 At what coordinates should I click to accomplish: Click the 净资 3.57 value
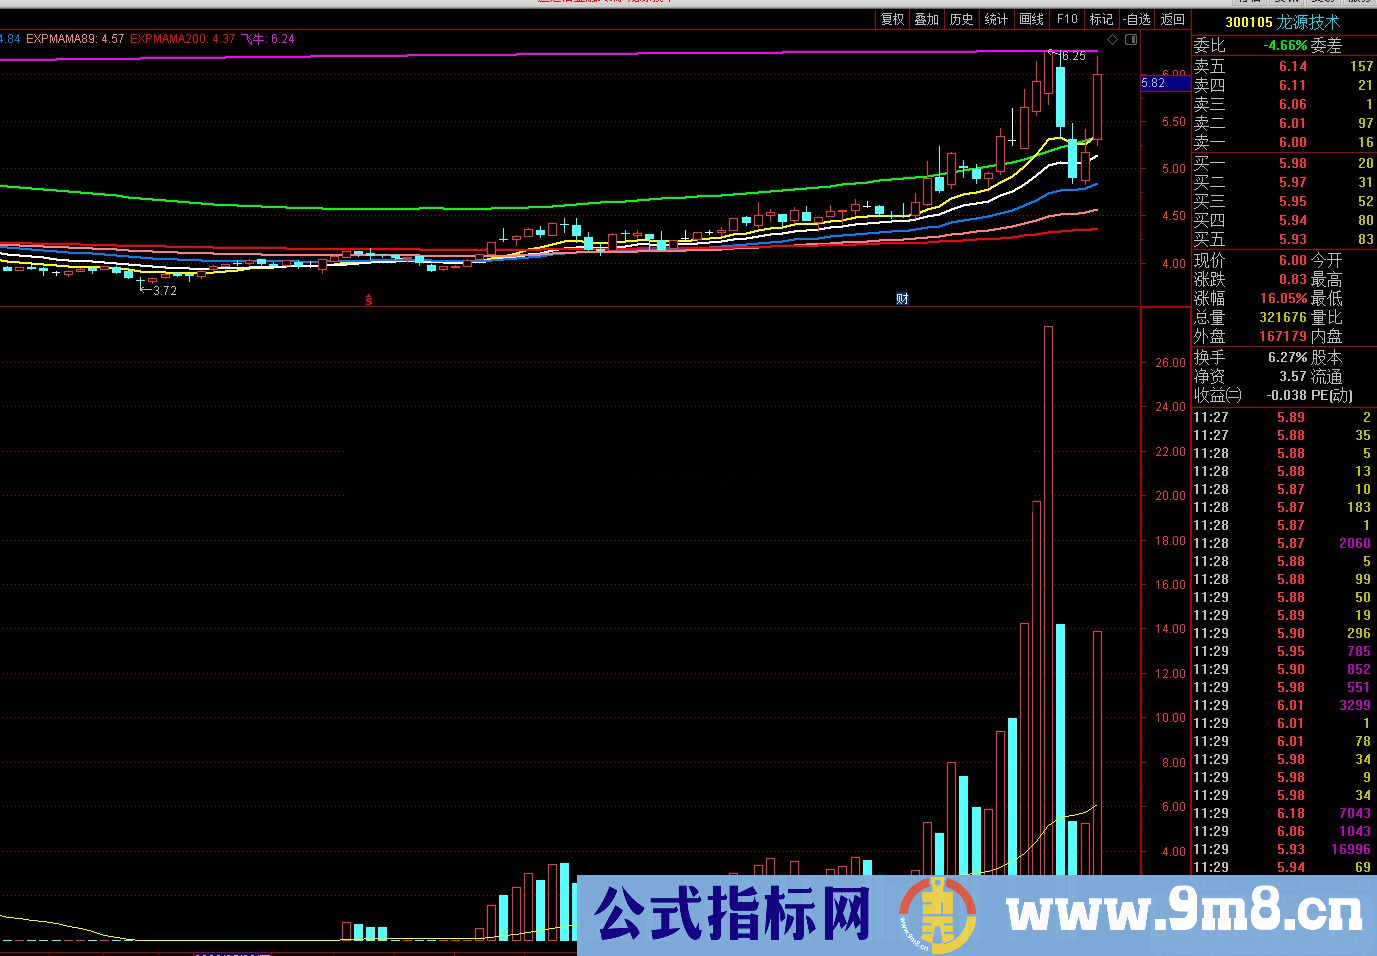[1293, 376]
